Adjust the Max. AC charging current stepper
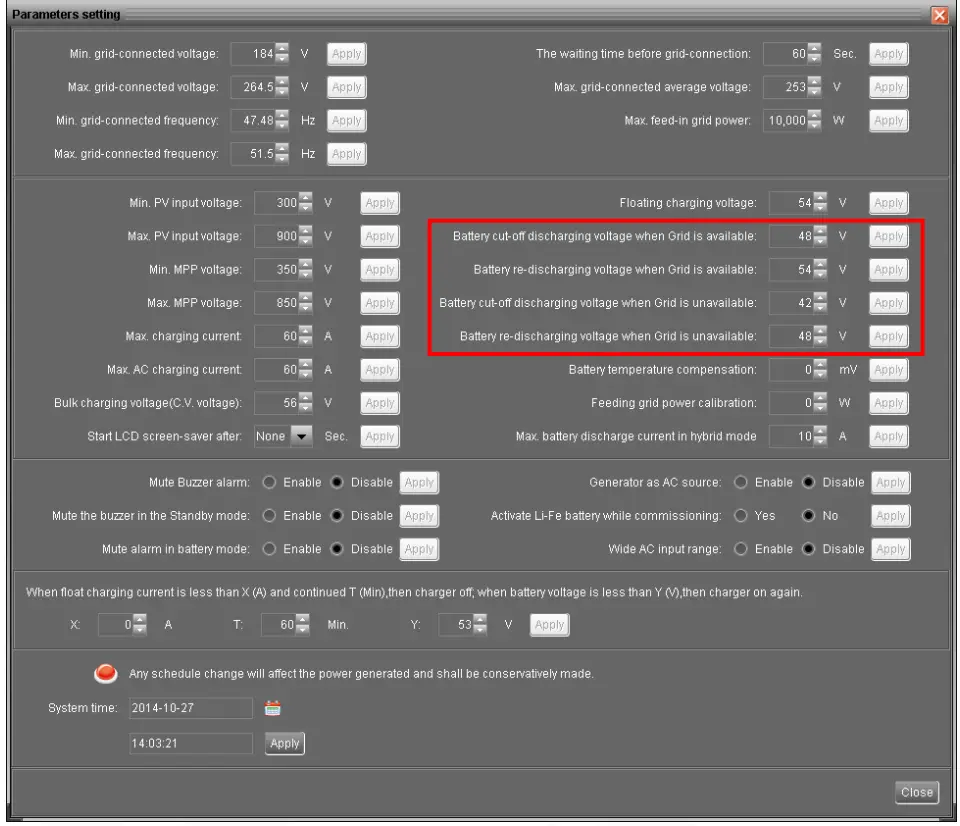This screenshot has height=826, width=960. click(x=305, y=370)
